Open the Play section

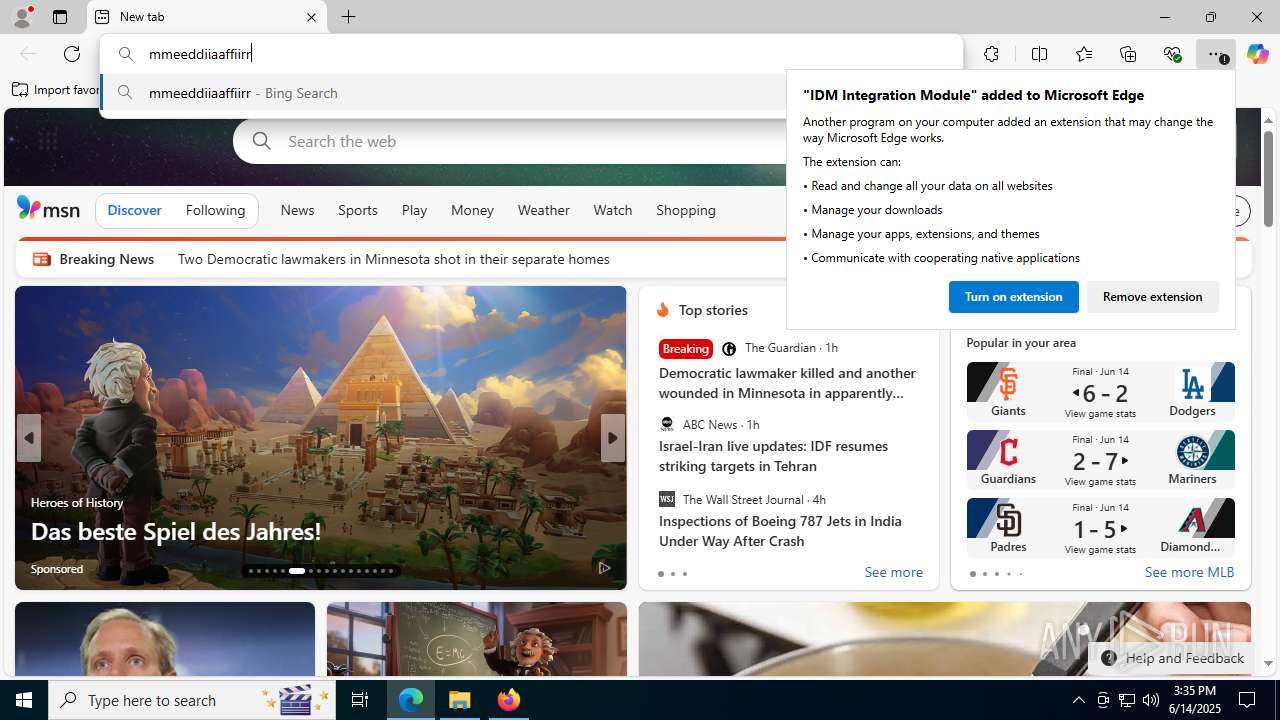pos(414,210)
